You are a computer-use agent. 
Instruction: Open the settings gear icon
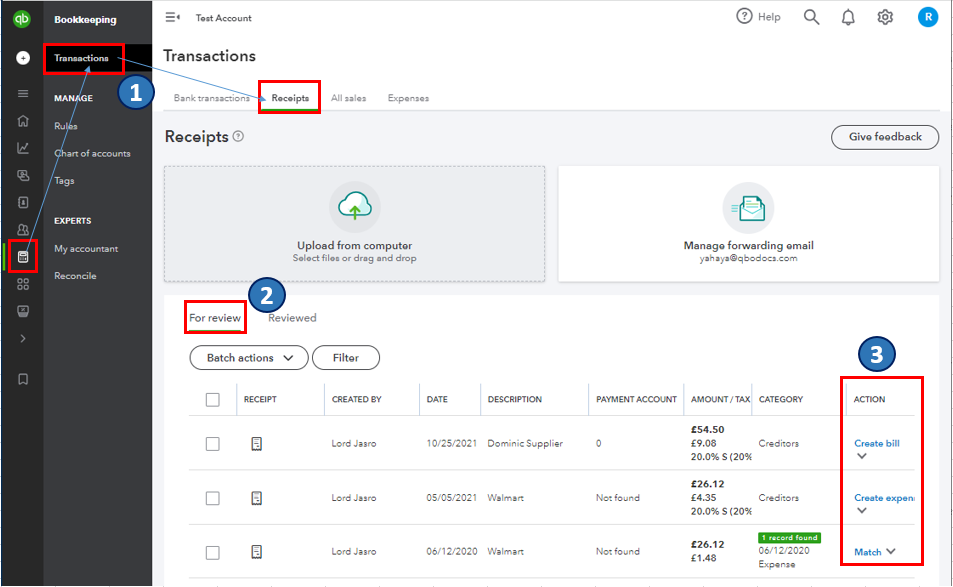885,17
